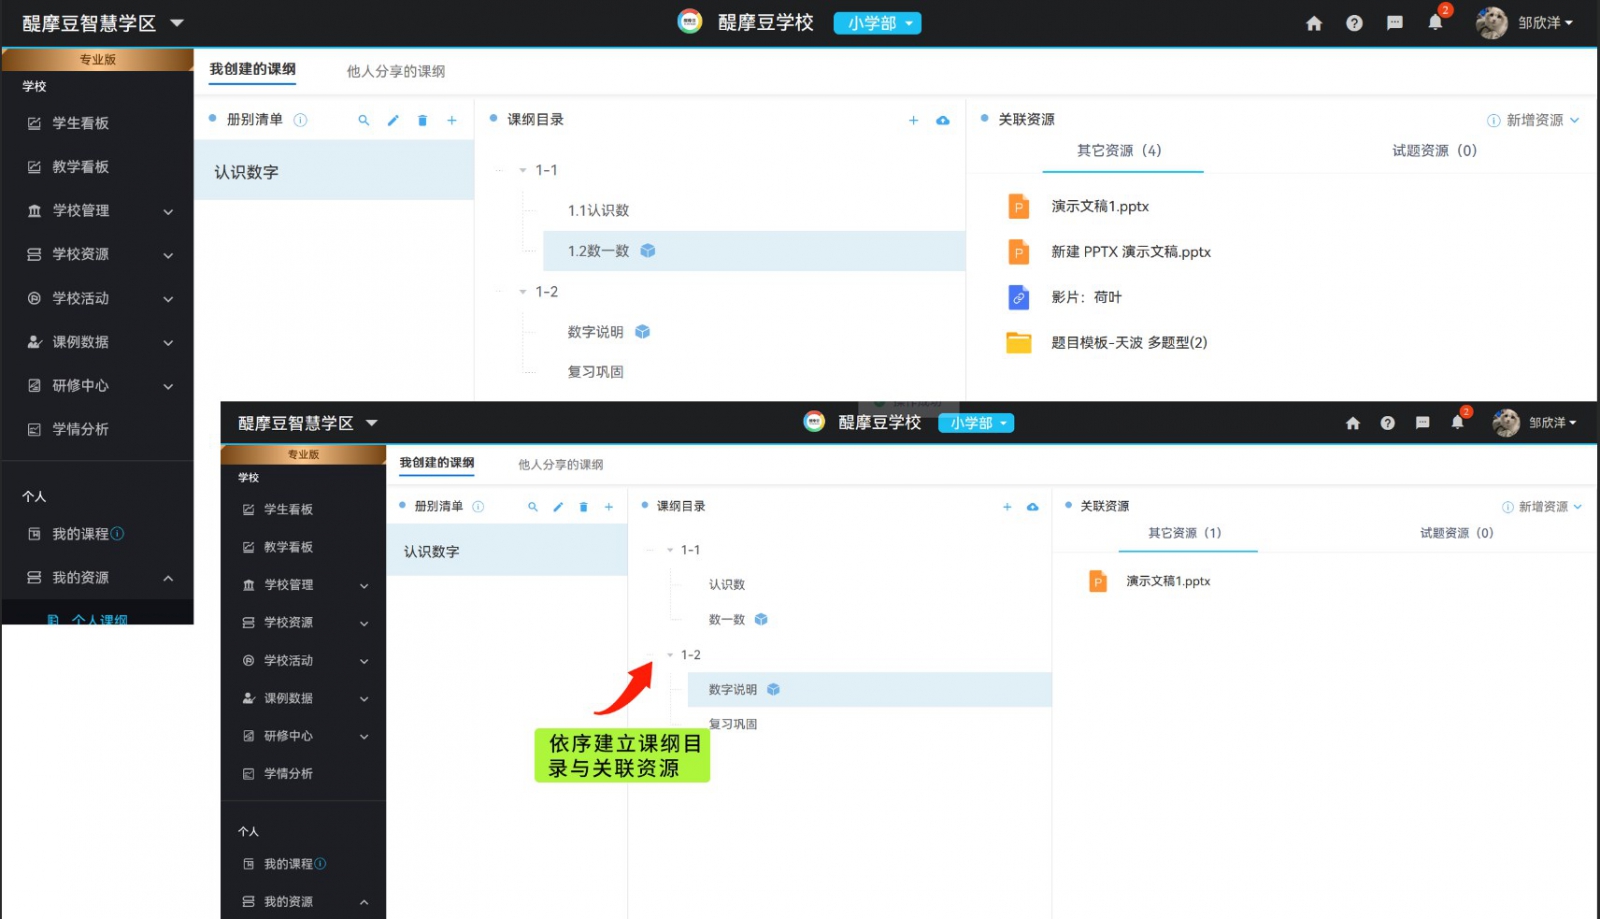
Task: Open the chat message icon in the topmost header
Action: coord(1395,24)
